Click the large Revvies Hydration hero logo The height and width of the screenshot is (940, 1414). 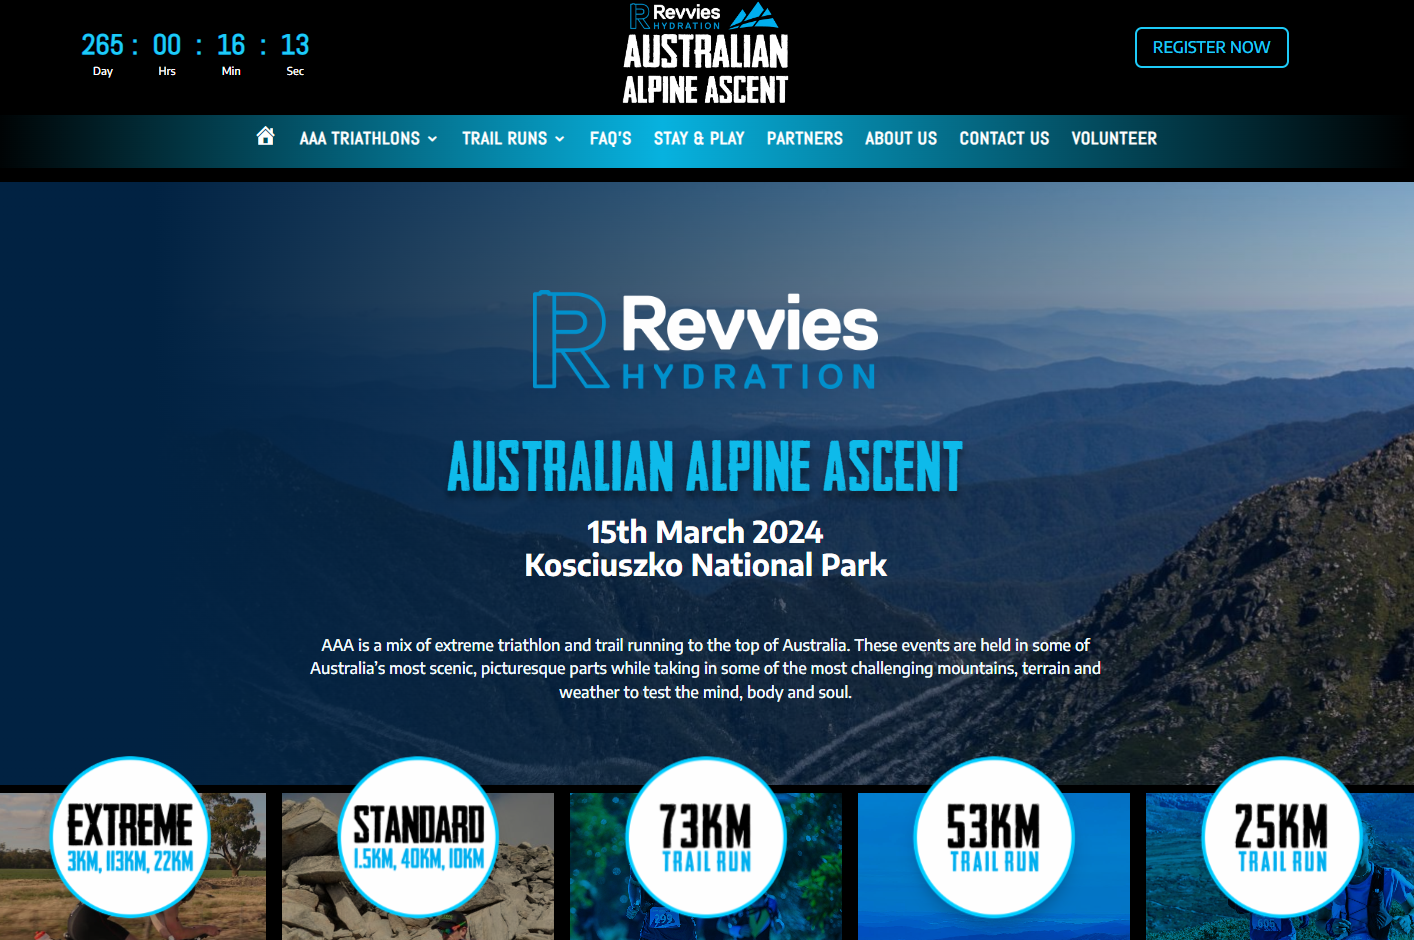coord(706,340)
